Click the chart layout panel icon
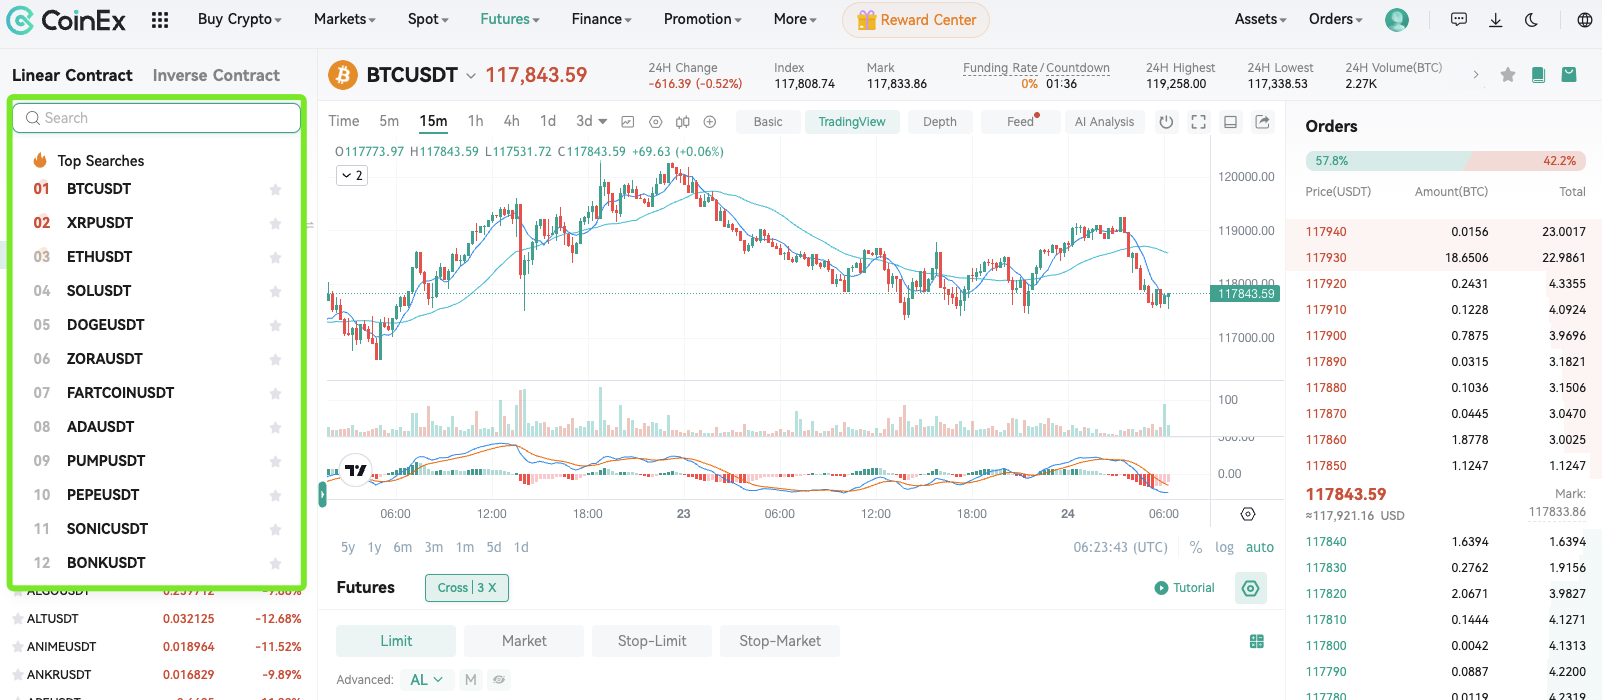 [1231, 122]
